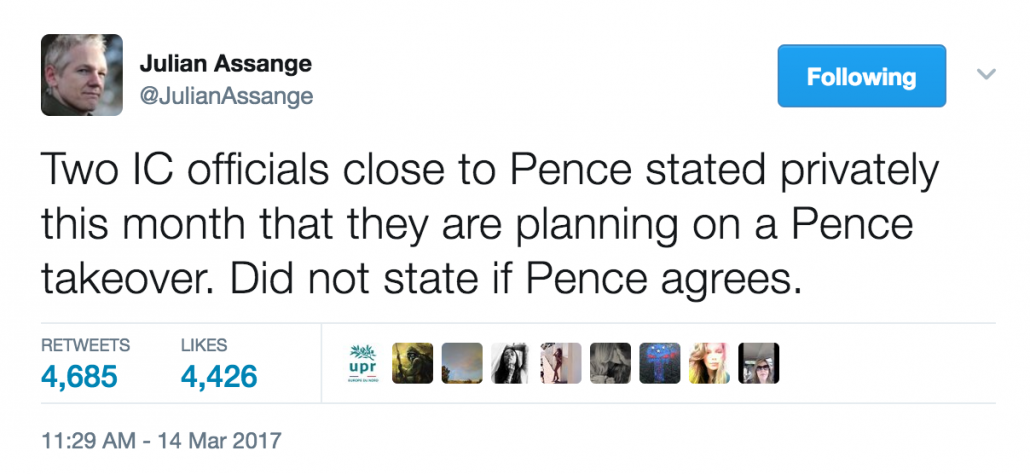Click the RETWEETS label

[x=85, y=345]
